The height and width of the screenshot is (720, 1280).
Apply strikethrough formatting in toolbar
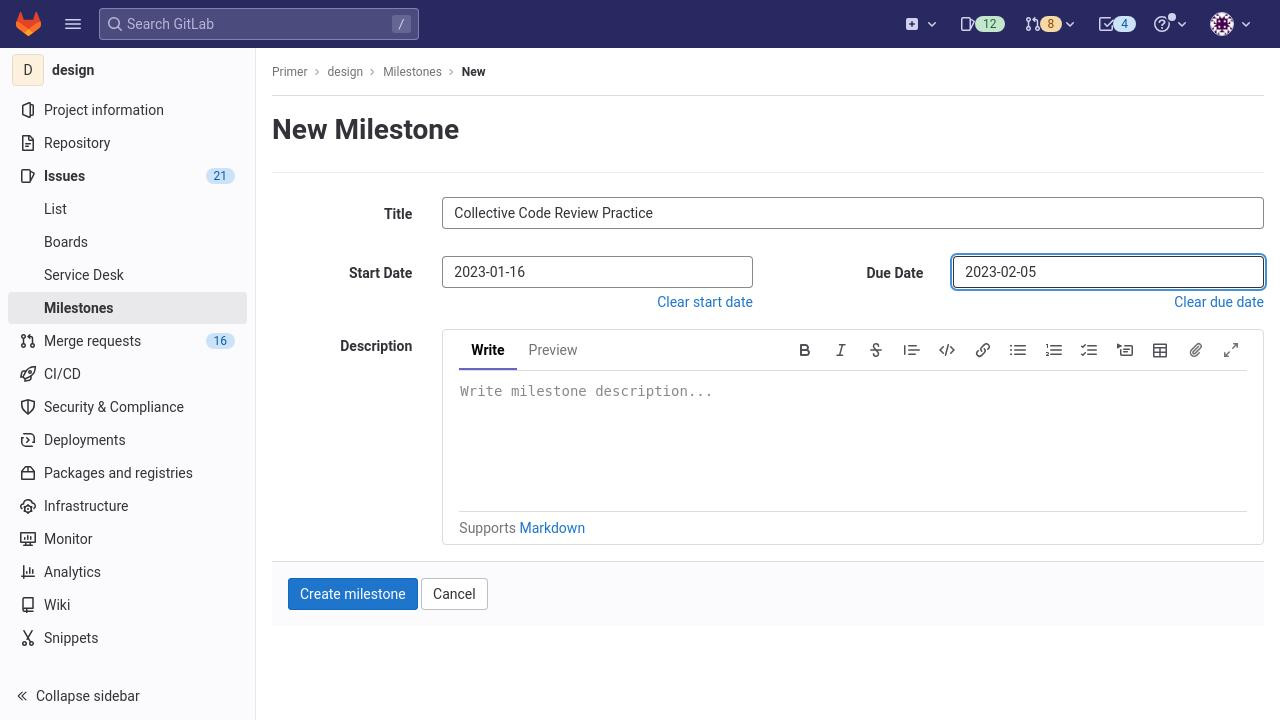876,350
